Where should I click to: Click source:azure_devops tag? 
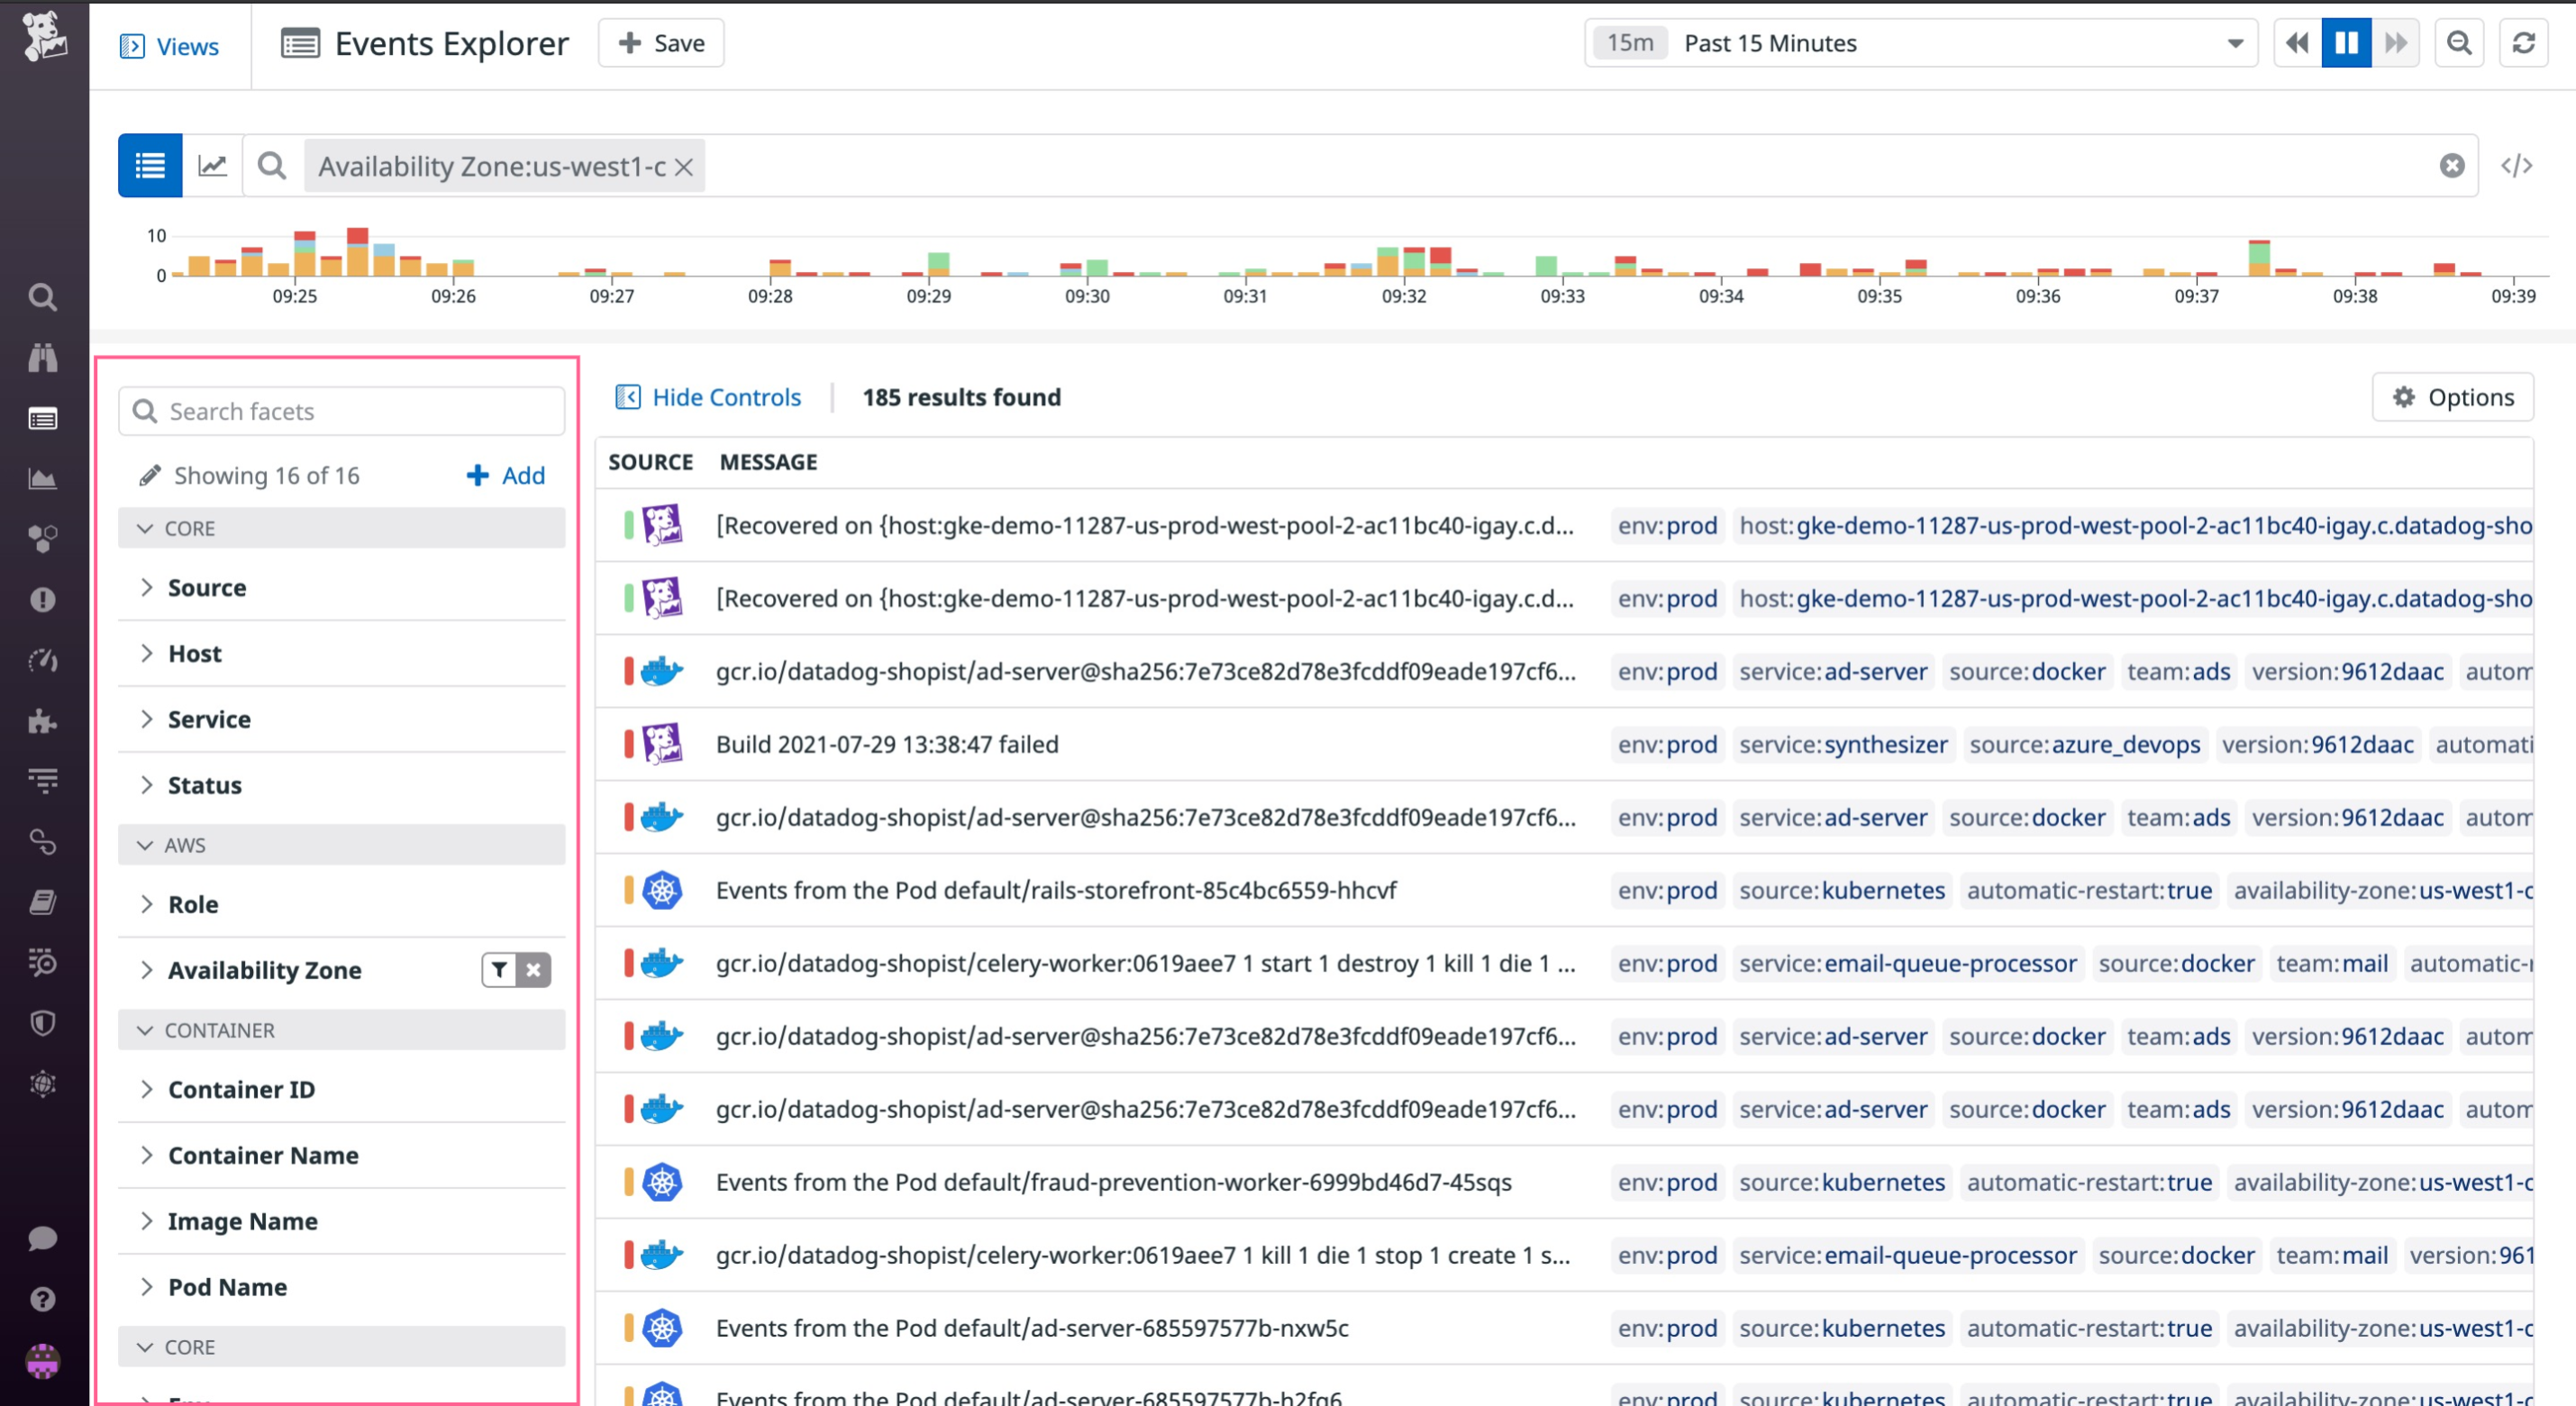point(2085,745)
